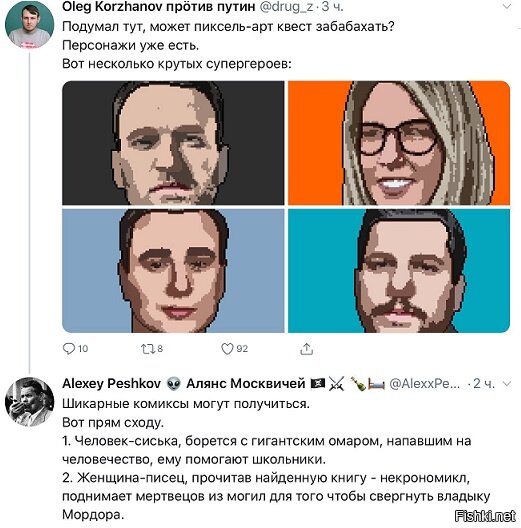This screenshot has width=521, height=528.
Task: Click the Oleg Korzhanov display name
Action: [x=158, y=7]
